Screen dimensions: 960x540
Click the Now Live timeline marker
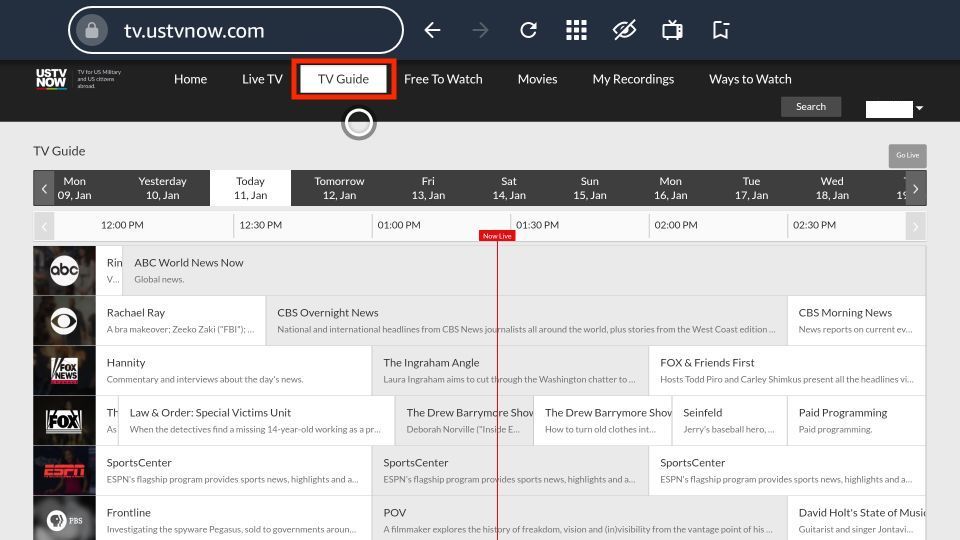coord(497,236)
